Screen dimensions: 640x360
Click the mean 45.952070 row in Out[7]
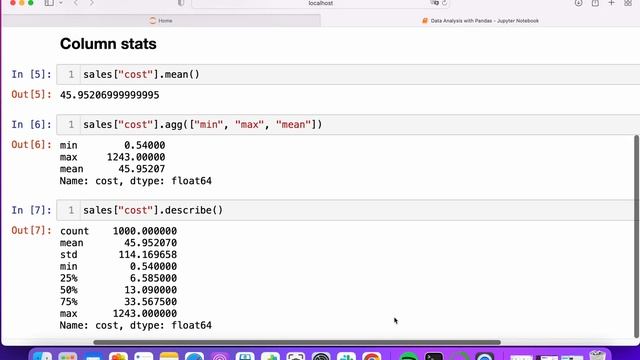[118, 243]
